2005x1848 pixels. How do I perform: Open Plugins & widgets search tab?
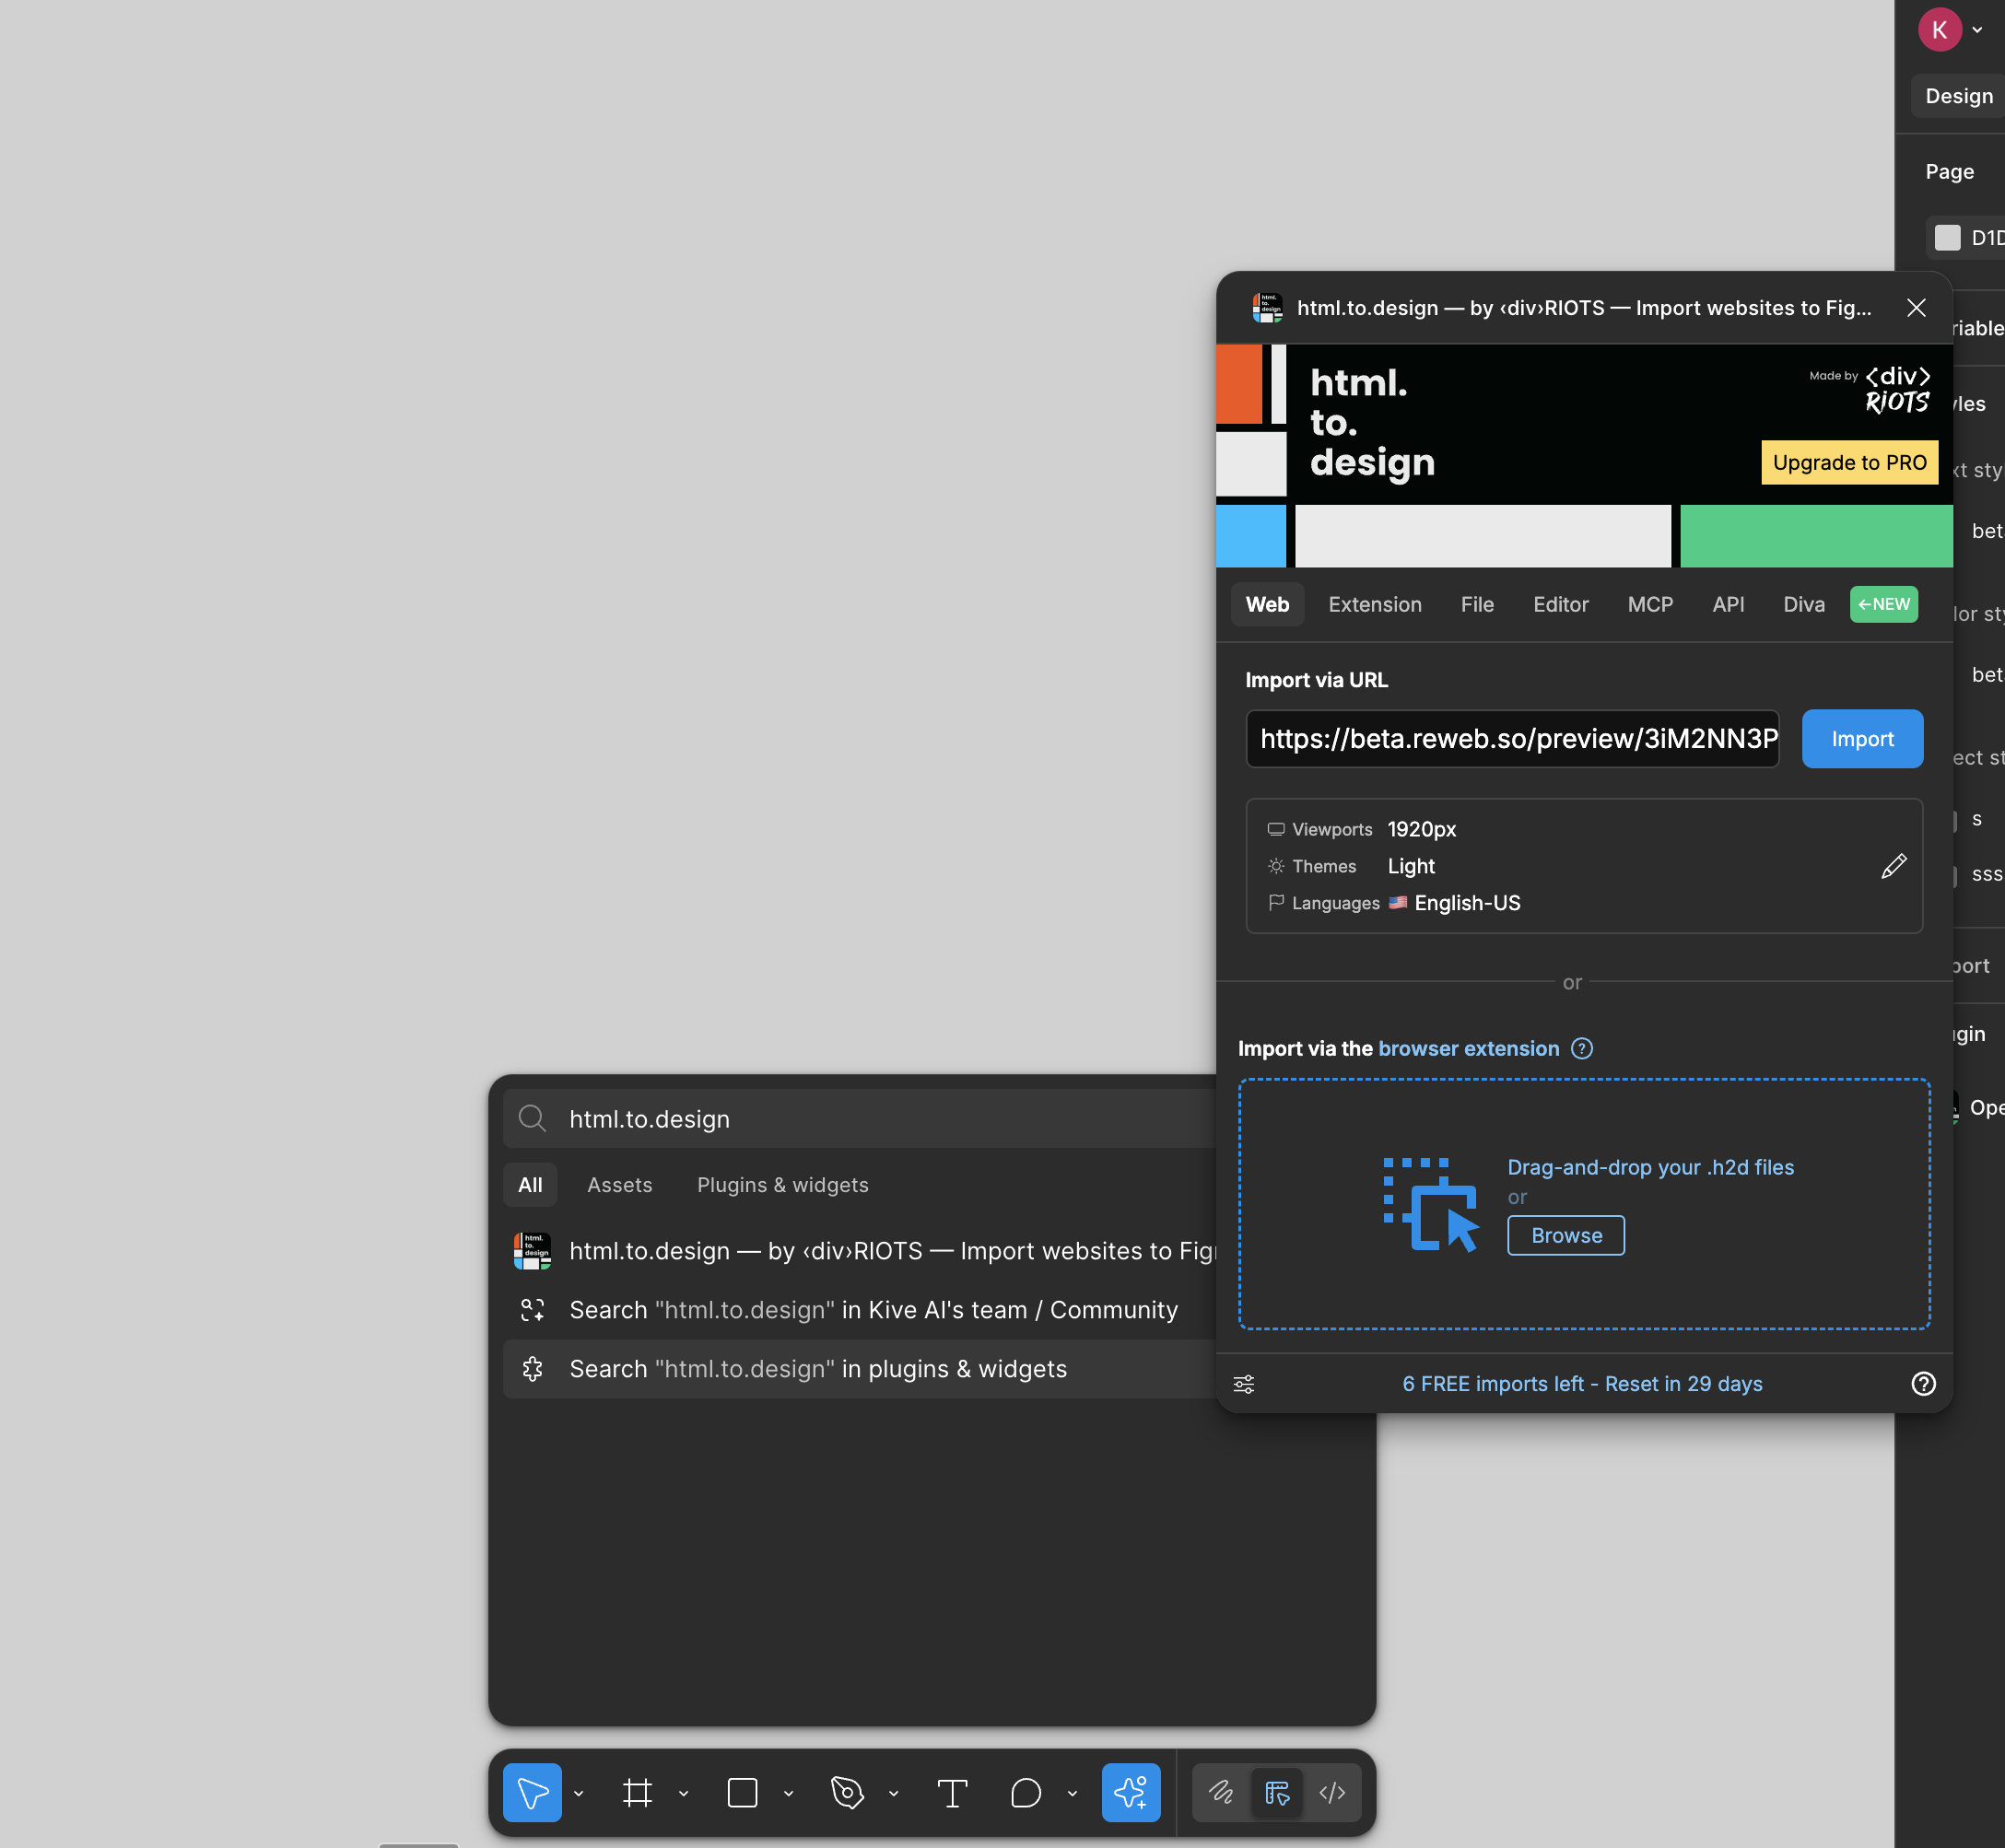click(782, 1185)
